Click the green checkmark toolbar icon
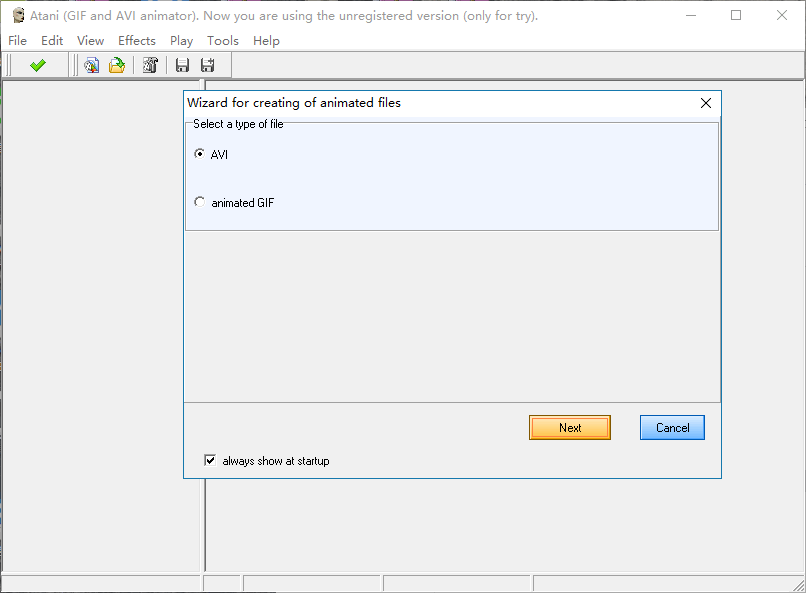The width and height of the screenshot is (806, 593). pos(38,65)
